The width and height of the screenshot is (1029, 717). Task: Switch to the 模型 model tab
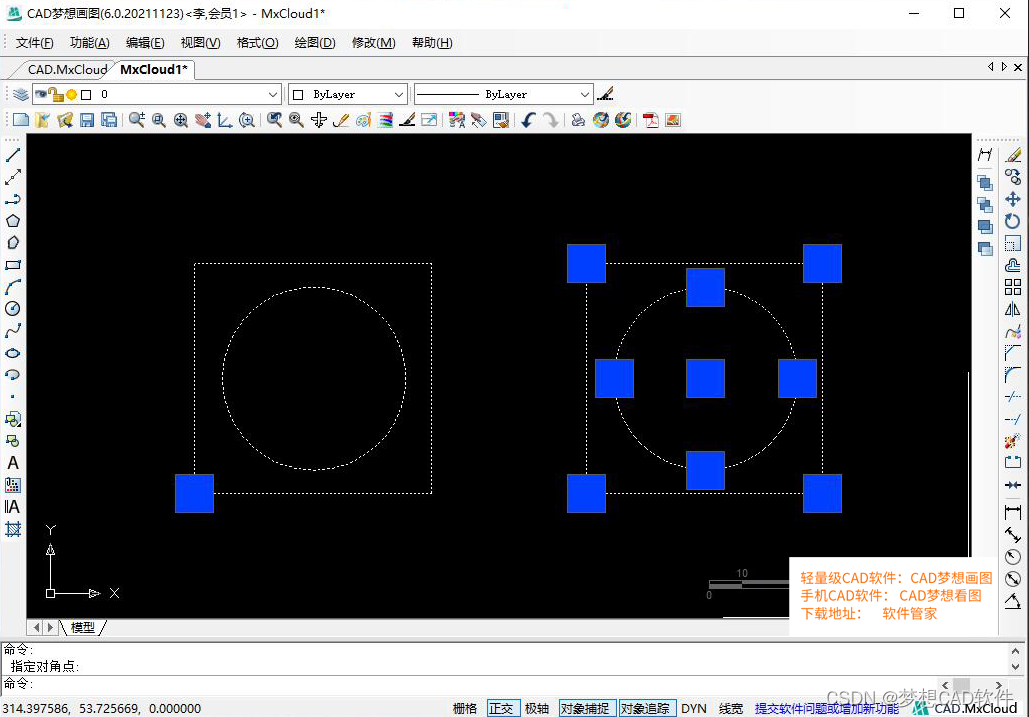[82, 628]
